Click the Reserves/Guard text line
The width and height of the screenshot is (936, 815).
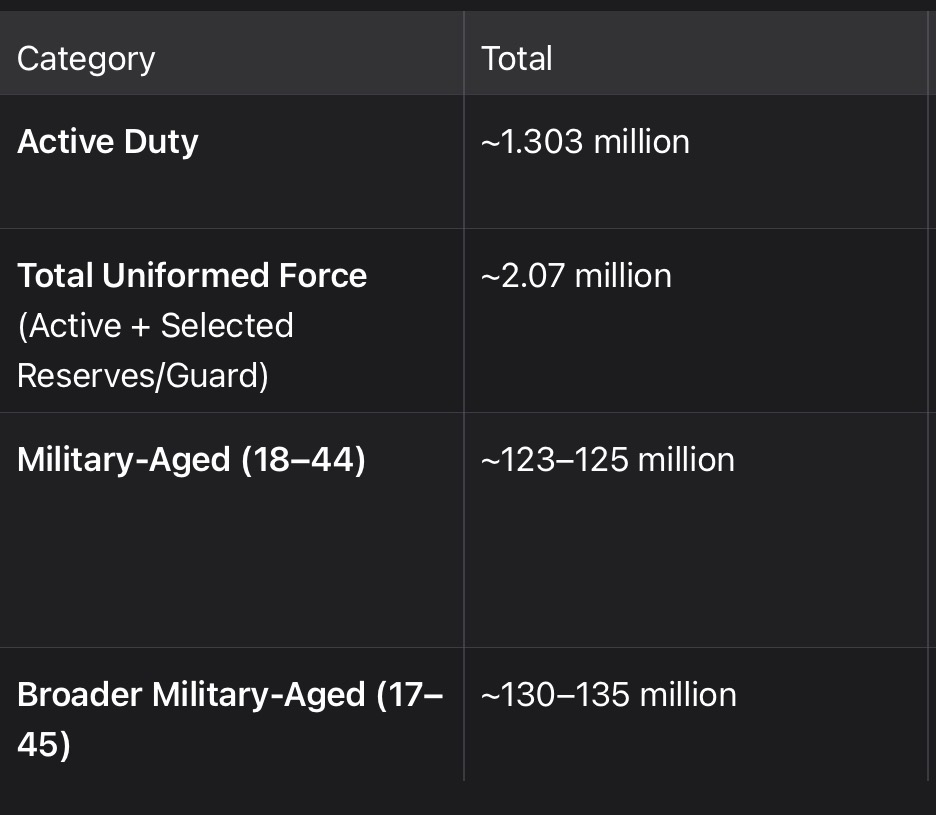[143, 376]
